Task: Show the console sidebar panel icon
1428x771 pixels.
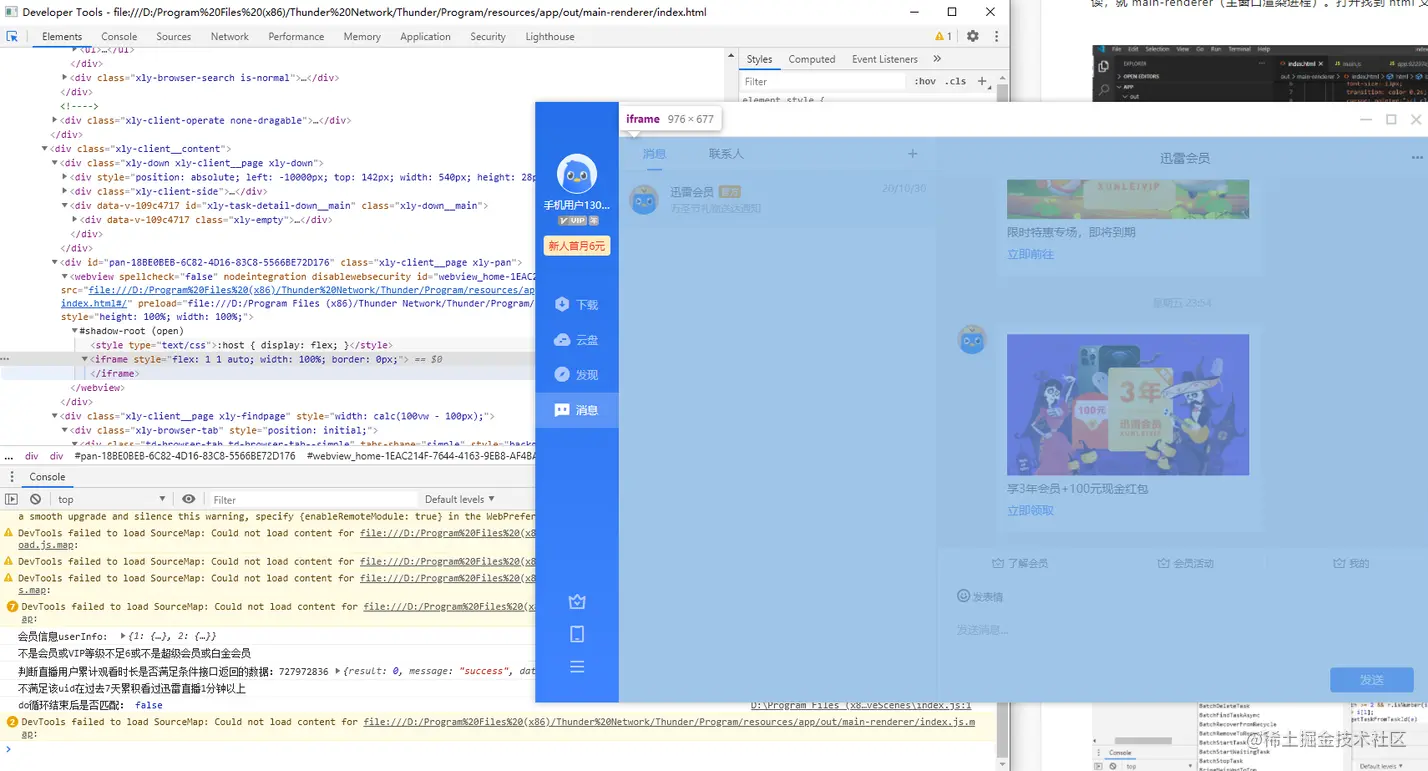Action: click(x=12, y=499)
